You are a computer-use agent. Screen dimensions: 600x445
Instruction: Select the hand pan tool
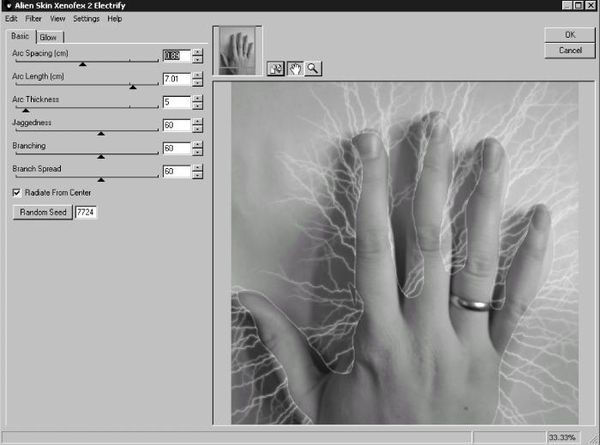coord(295,68)
